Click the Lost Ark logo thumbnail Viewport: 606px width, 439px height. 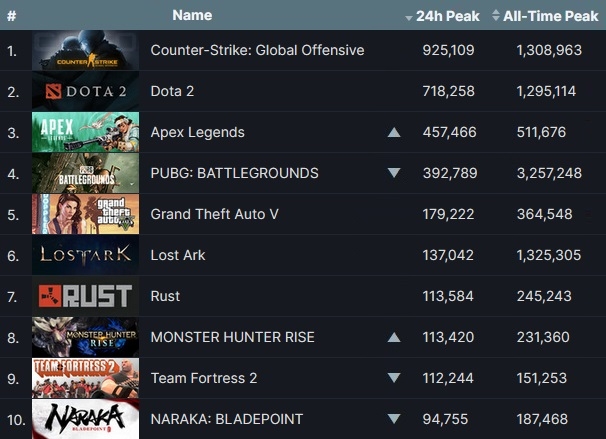[85, 255]
